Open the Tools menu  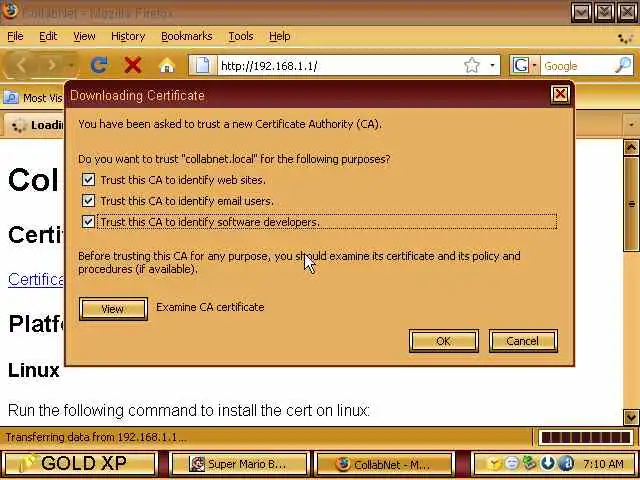[x=241, y=36]
